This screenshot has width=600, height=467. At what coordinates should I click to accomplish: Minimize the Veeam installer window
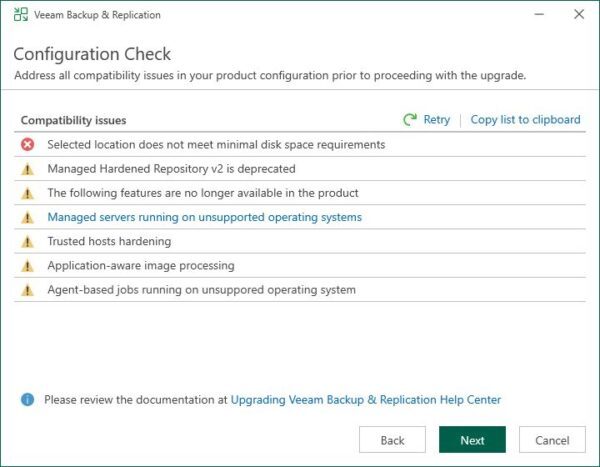pyautogui.click(x=539, y=15)
